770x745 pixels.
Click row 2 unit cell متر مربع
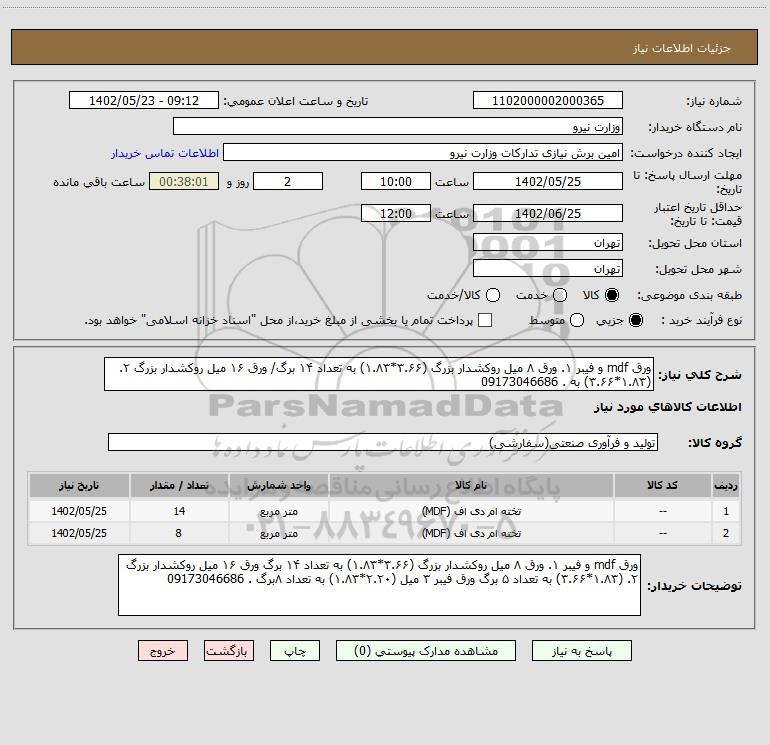click(x=278, y=533)
